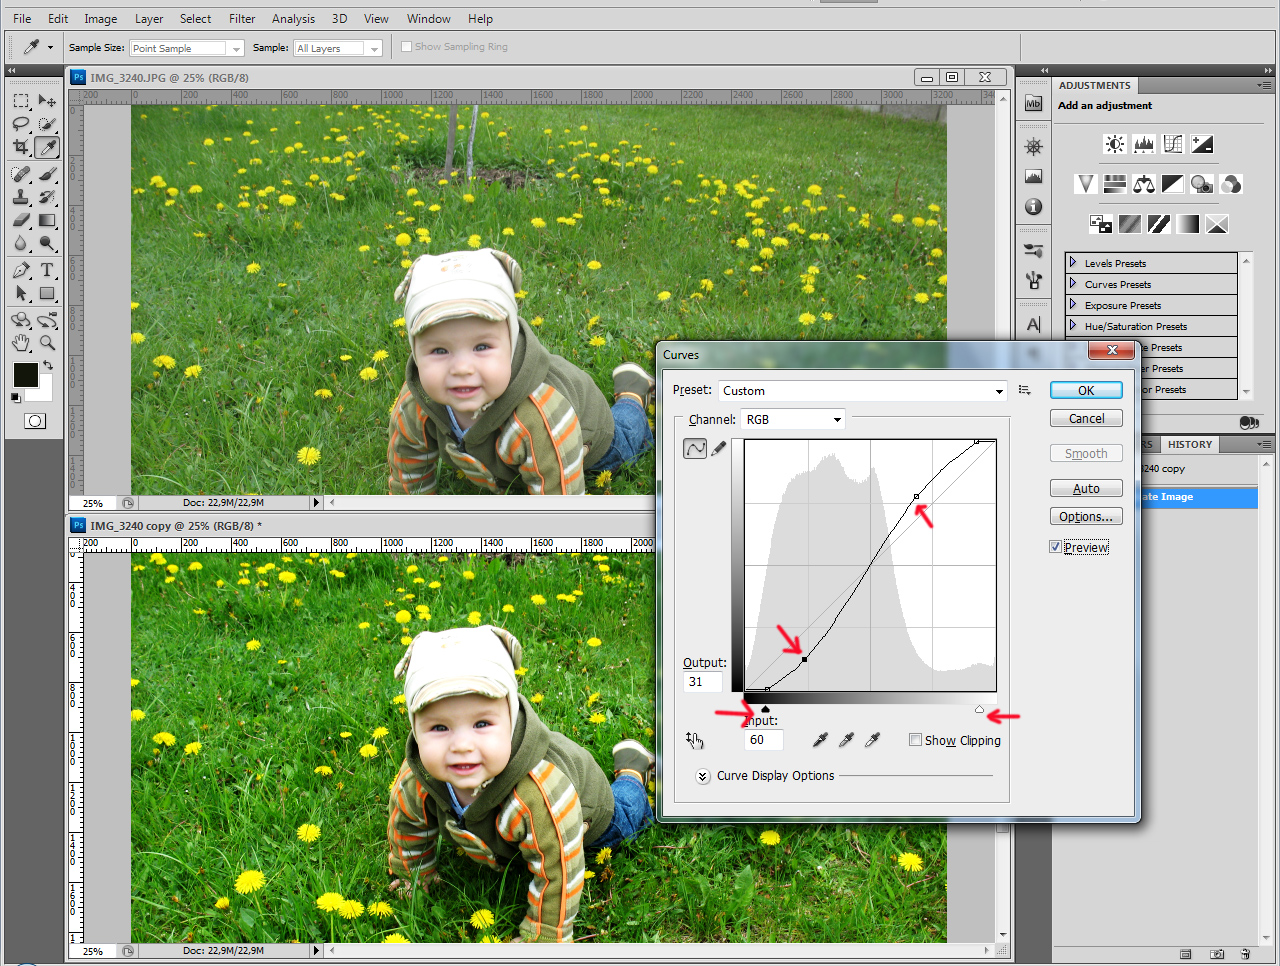The width and height of the screenshot is (1280, 966).
Task: Toggle Quick Mask mode
Action: tap(35, 421)
